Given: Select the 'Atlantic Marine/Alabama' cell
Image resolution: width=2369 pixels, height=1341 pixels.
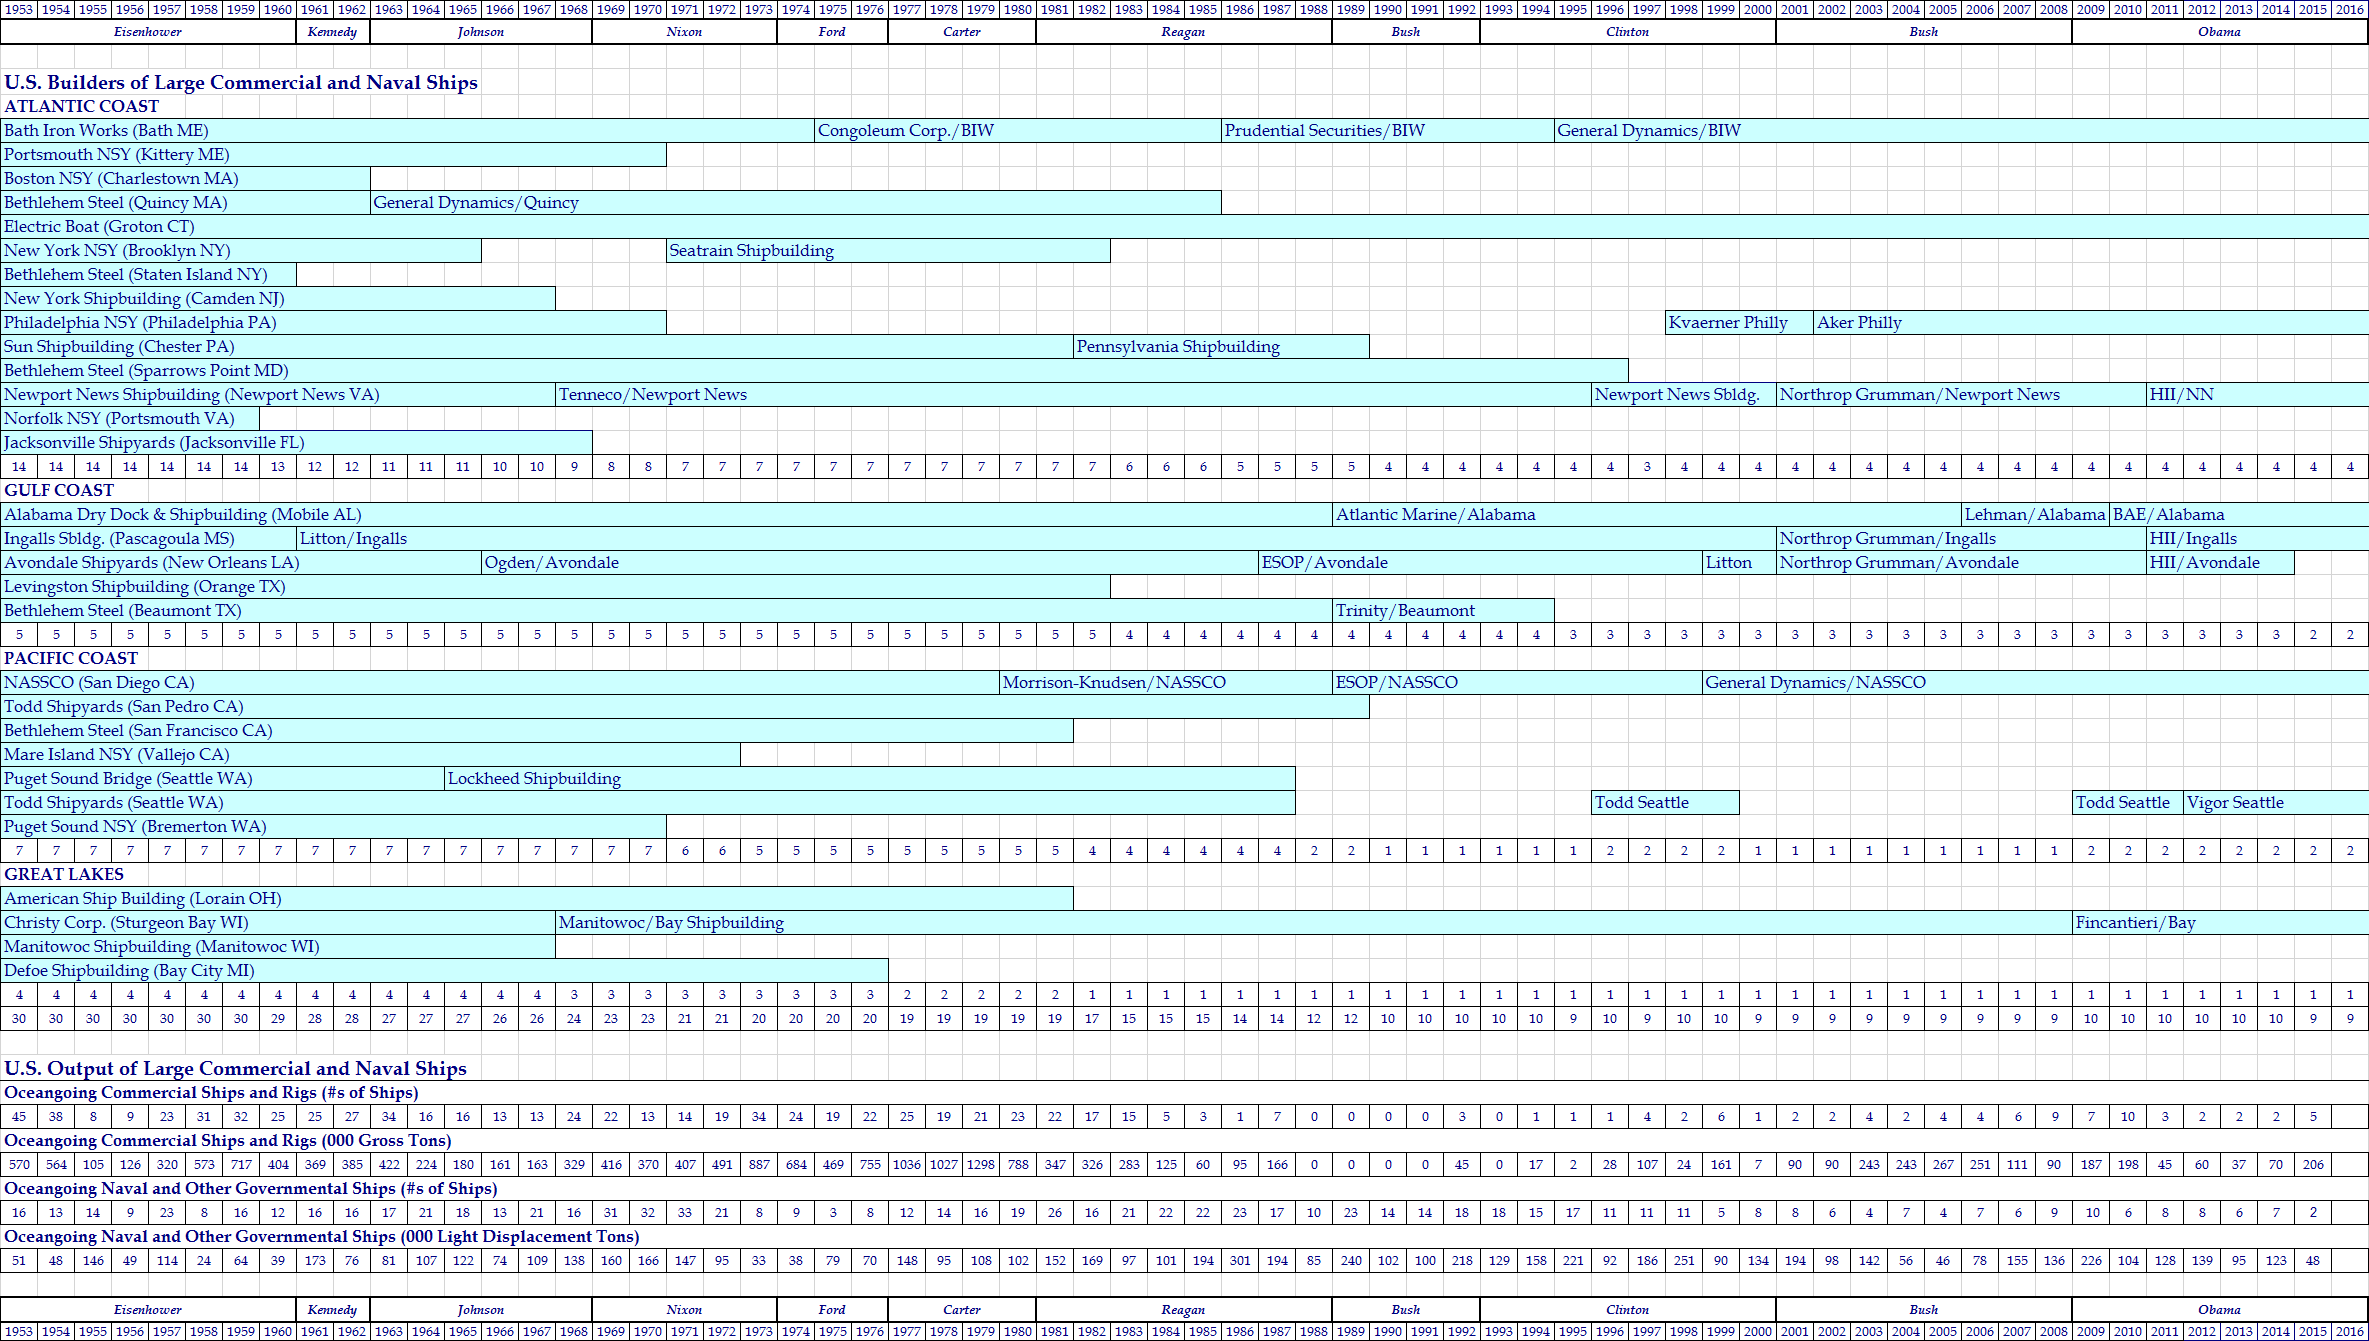Looking at the screenshot, I should [1647, 514].
